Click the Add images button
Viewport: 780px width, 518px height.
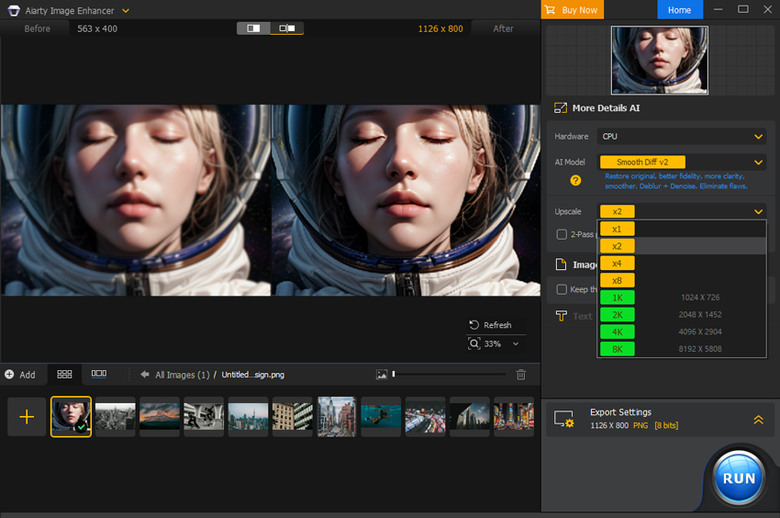(20, 375)
